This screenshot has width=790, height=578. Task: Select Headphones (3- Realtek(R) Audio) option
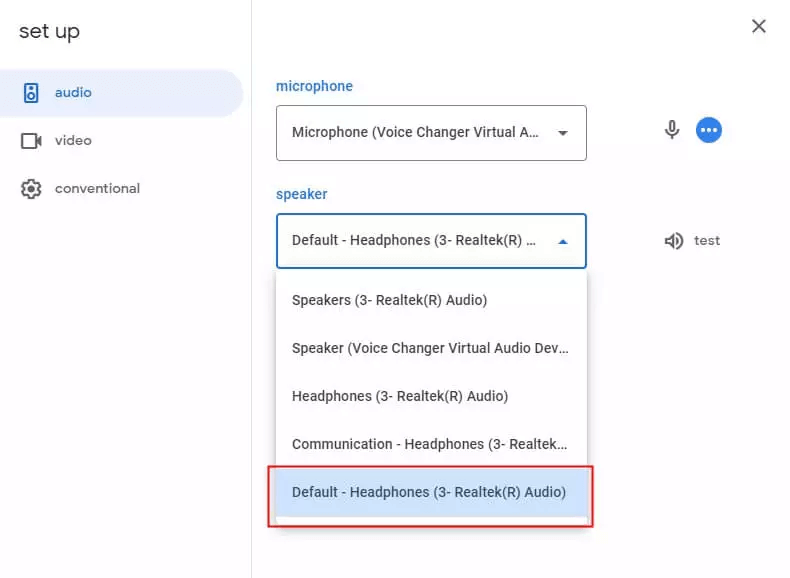click(x=400, y=396)
